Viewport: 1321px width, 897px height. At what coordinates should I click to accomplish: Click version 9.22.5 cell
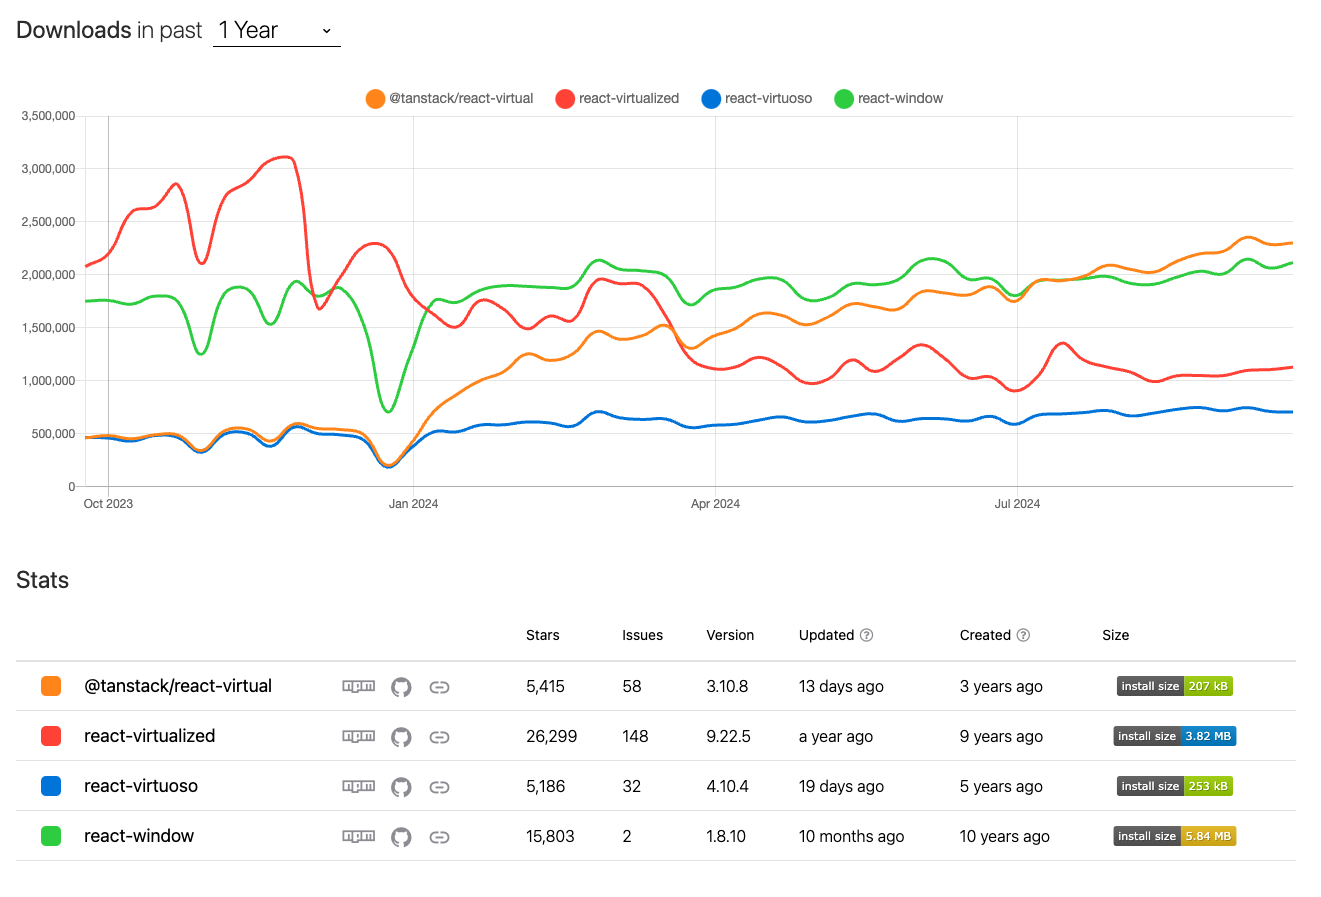(x=728, y=736)
